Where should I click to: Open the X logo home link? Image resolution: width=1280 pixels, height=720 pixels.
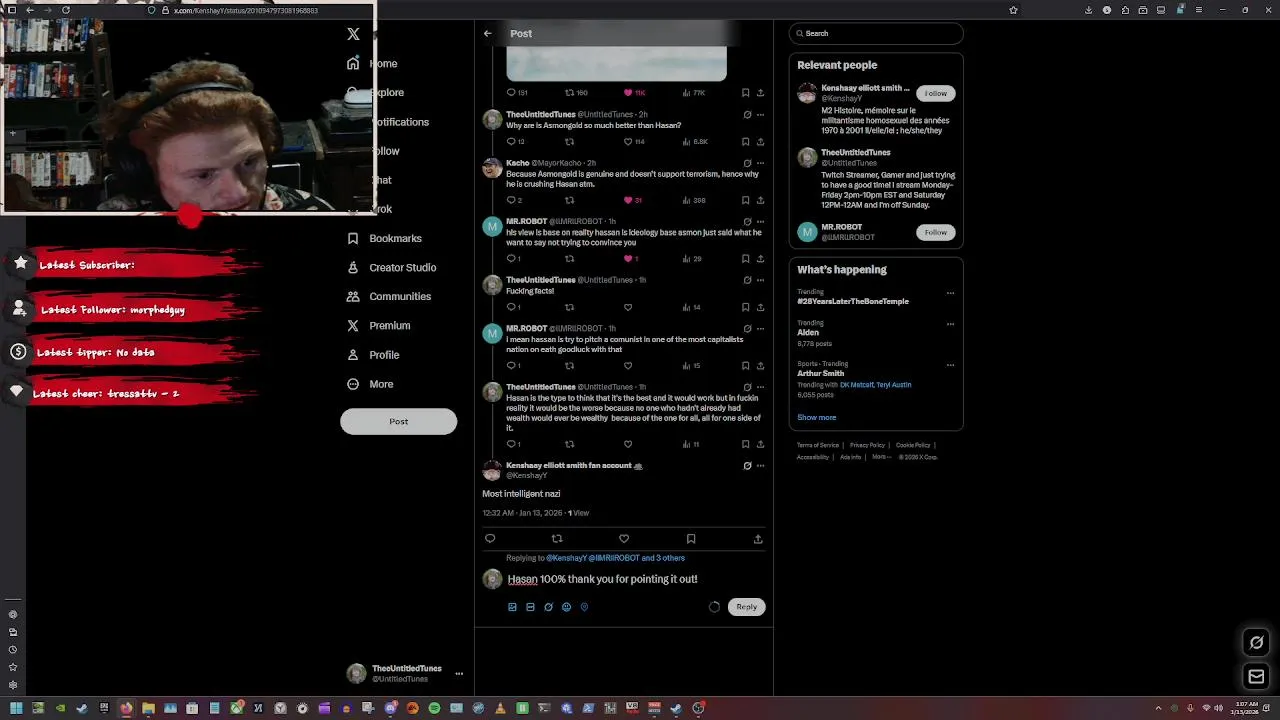[x=353, y=34]
